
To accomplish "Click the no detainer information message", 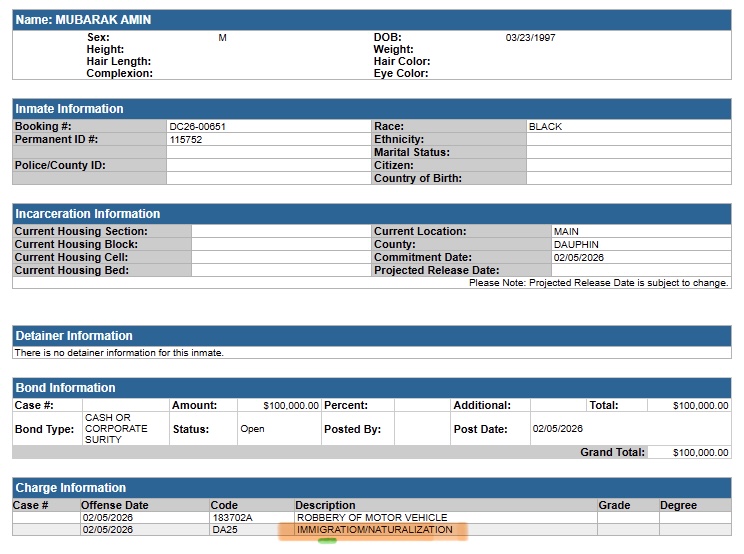I will 119,353.
